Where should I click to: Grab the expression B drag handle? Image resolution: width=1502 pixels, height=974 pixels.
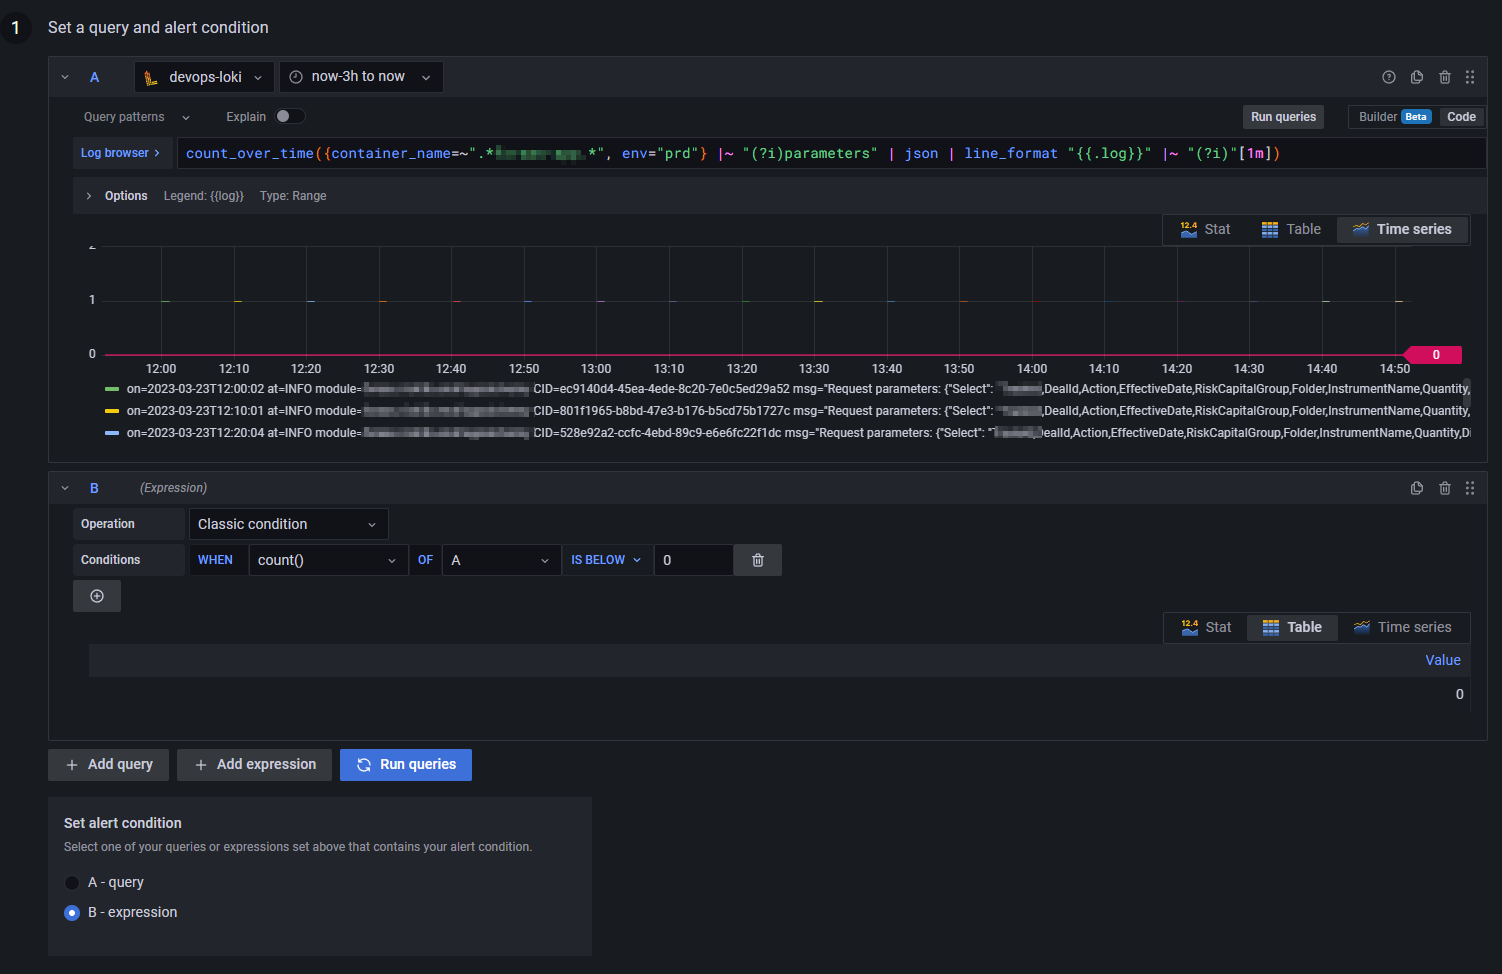click(1470, 488)
